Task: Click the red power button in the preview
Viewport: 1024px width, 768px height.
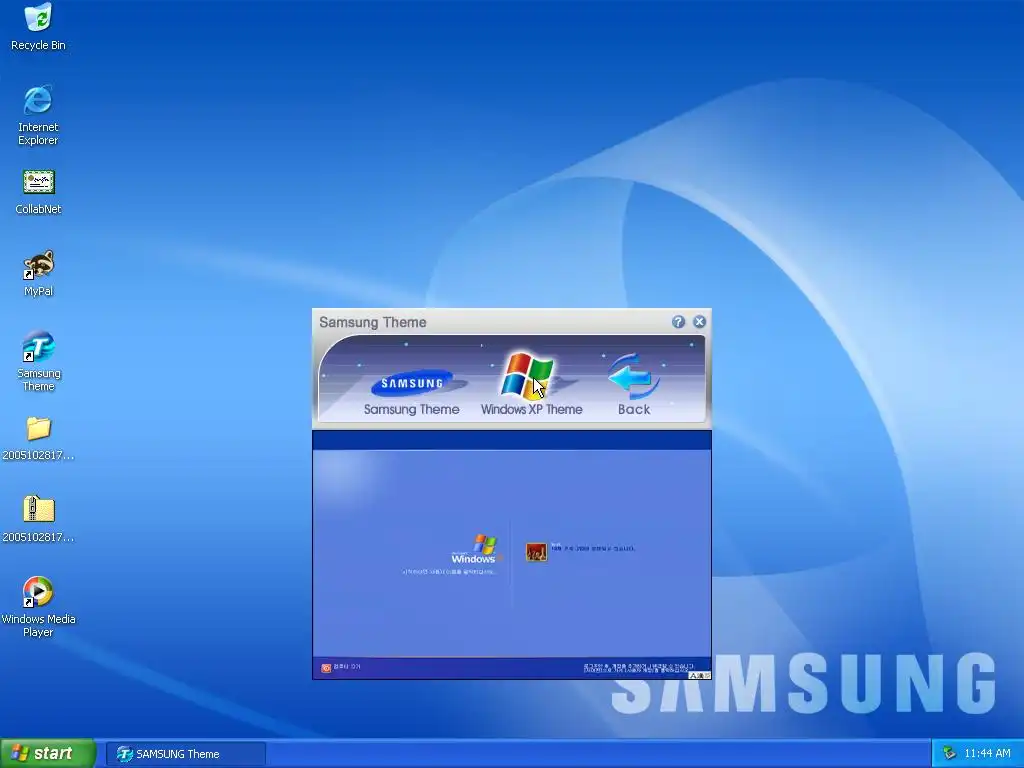Action: 326,667
